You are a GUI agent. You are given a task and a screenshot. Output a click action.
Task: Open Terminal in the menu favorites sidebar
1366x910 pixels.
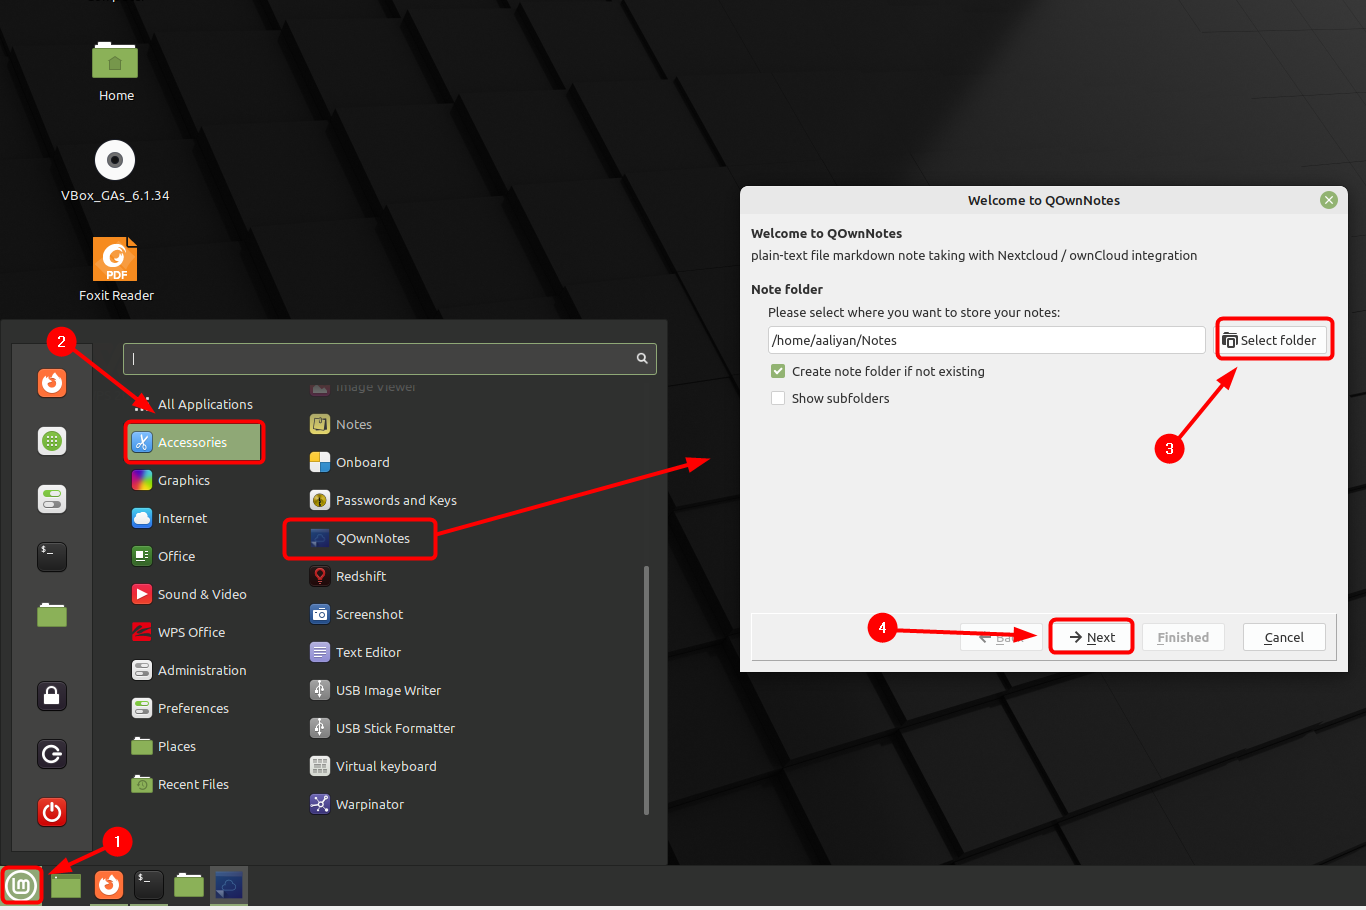52,556
